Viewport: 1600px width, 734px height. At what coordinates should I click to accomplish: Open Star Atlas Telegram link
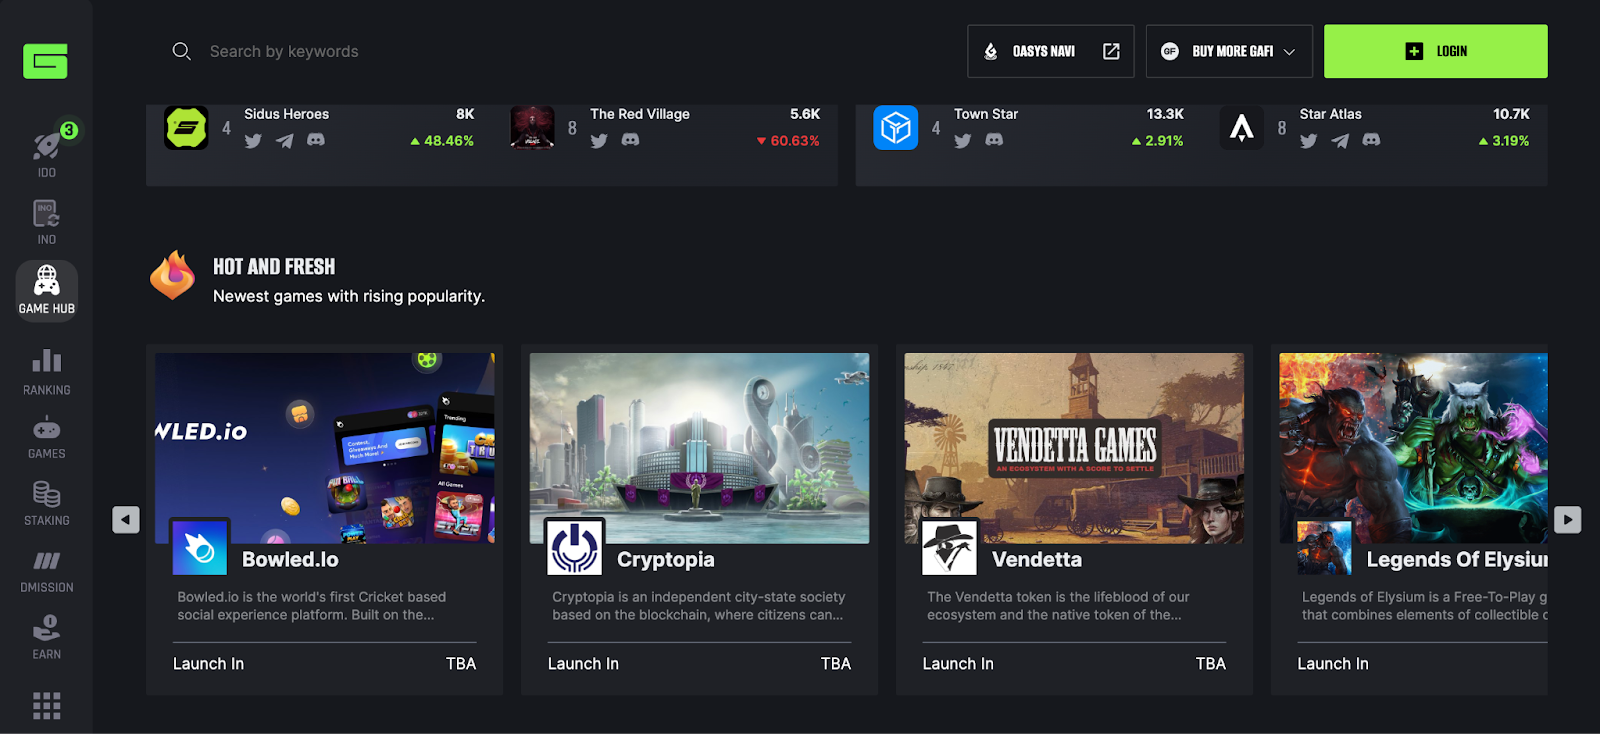pyautogui.click(x=1340, y=141)
